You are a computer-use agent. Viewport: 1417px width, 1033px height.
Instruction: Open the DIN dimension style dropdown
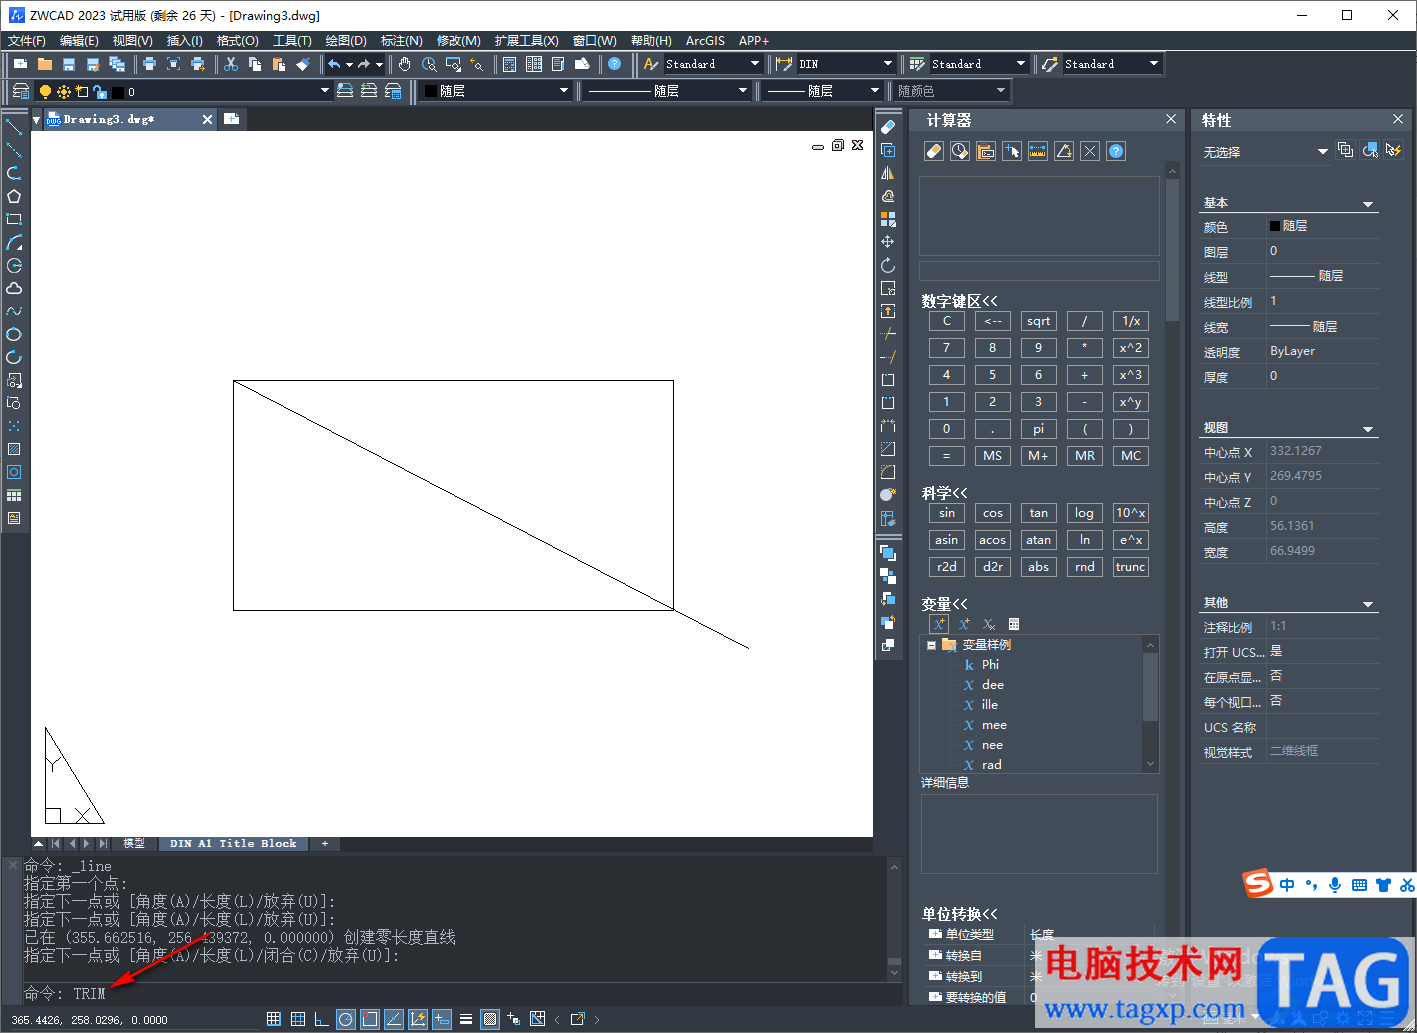pyautogui.click(x=887, y=64)
